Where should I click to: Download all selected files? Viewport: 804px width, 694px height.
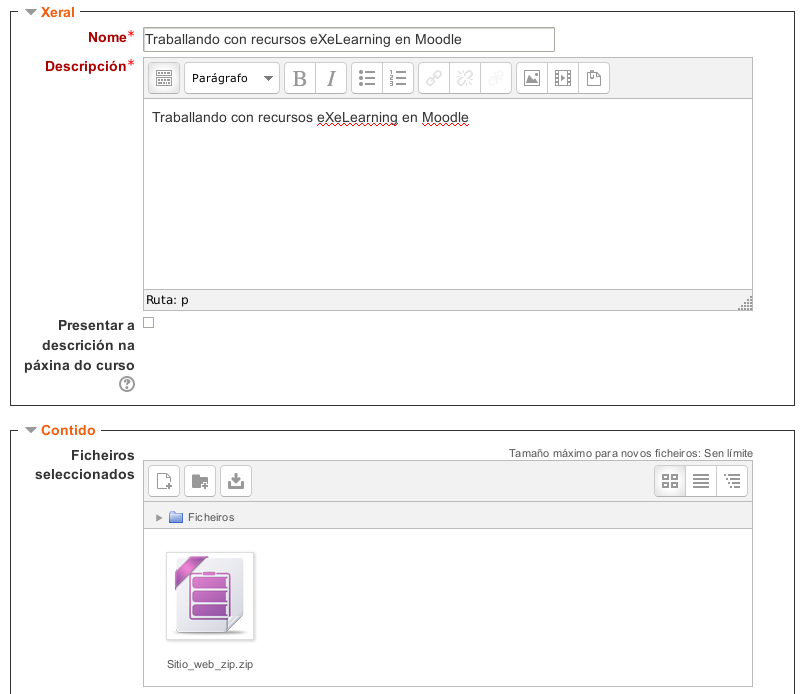(235, 481)
